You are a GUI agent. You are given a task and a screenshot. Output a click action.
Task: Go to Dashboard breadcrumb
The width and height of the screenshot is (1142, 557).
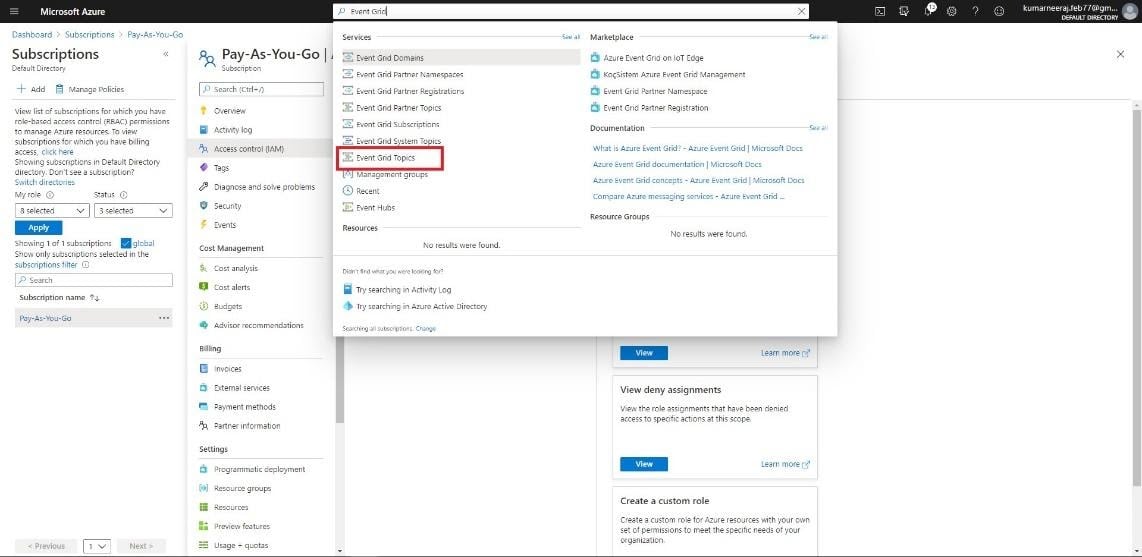[32, 34]
